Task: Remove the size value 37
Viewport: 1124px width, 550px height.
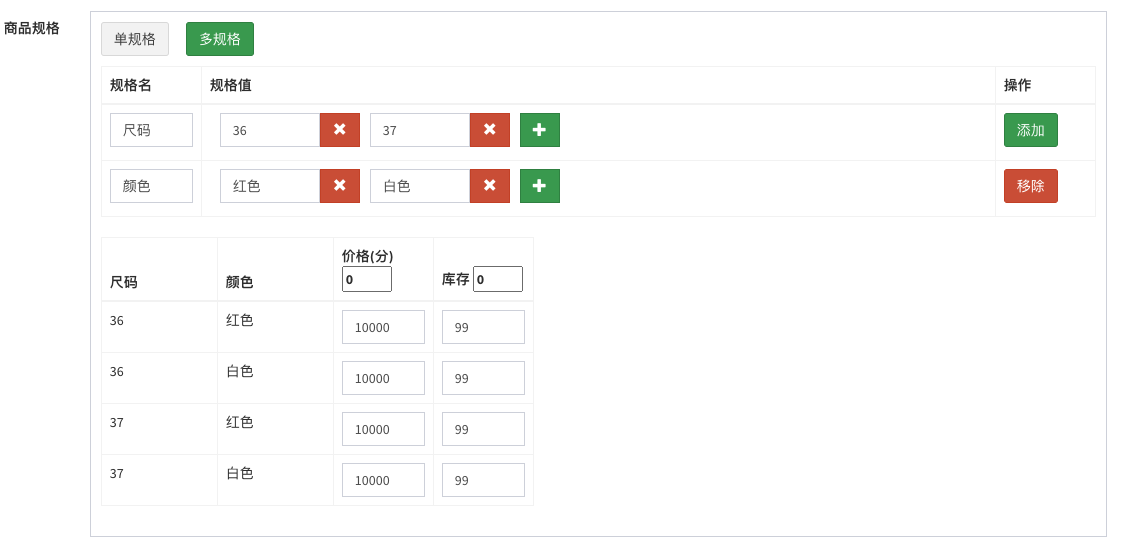Action: 490,130
